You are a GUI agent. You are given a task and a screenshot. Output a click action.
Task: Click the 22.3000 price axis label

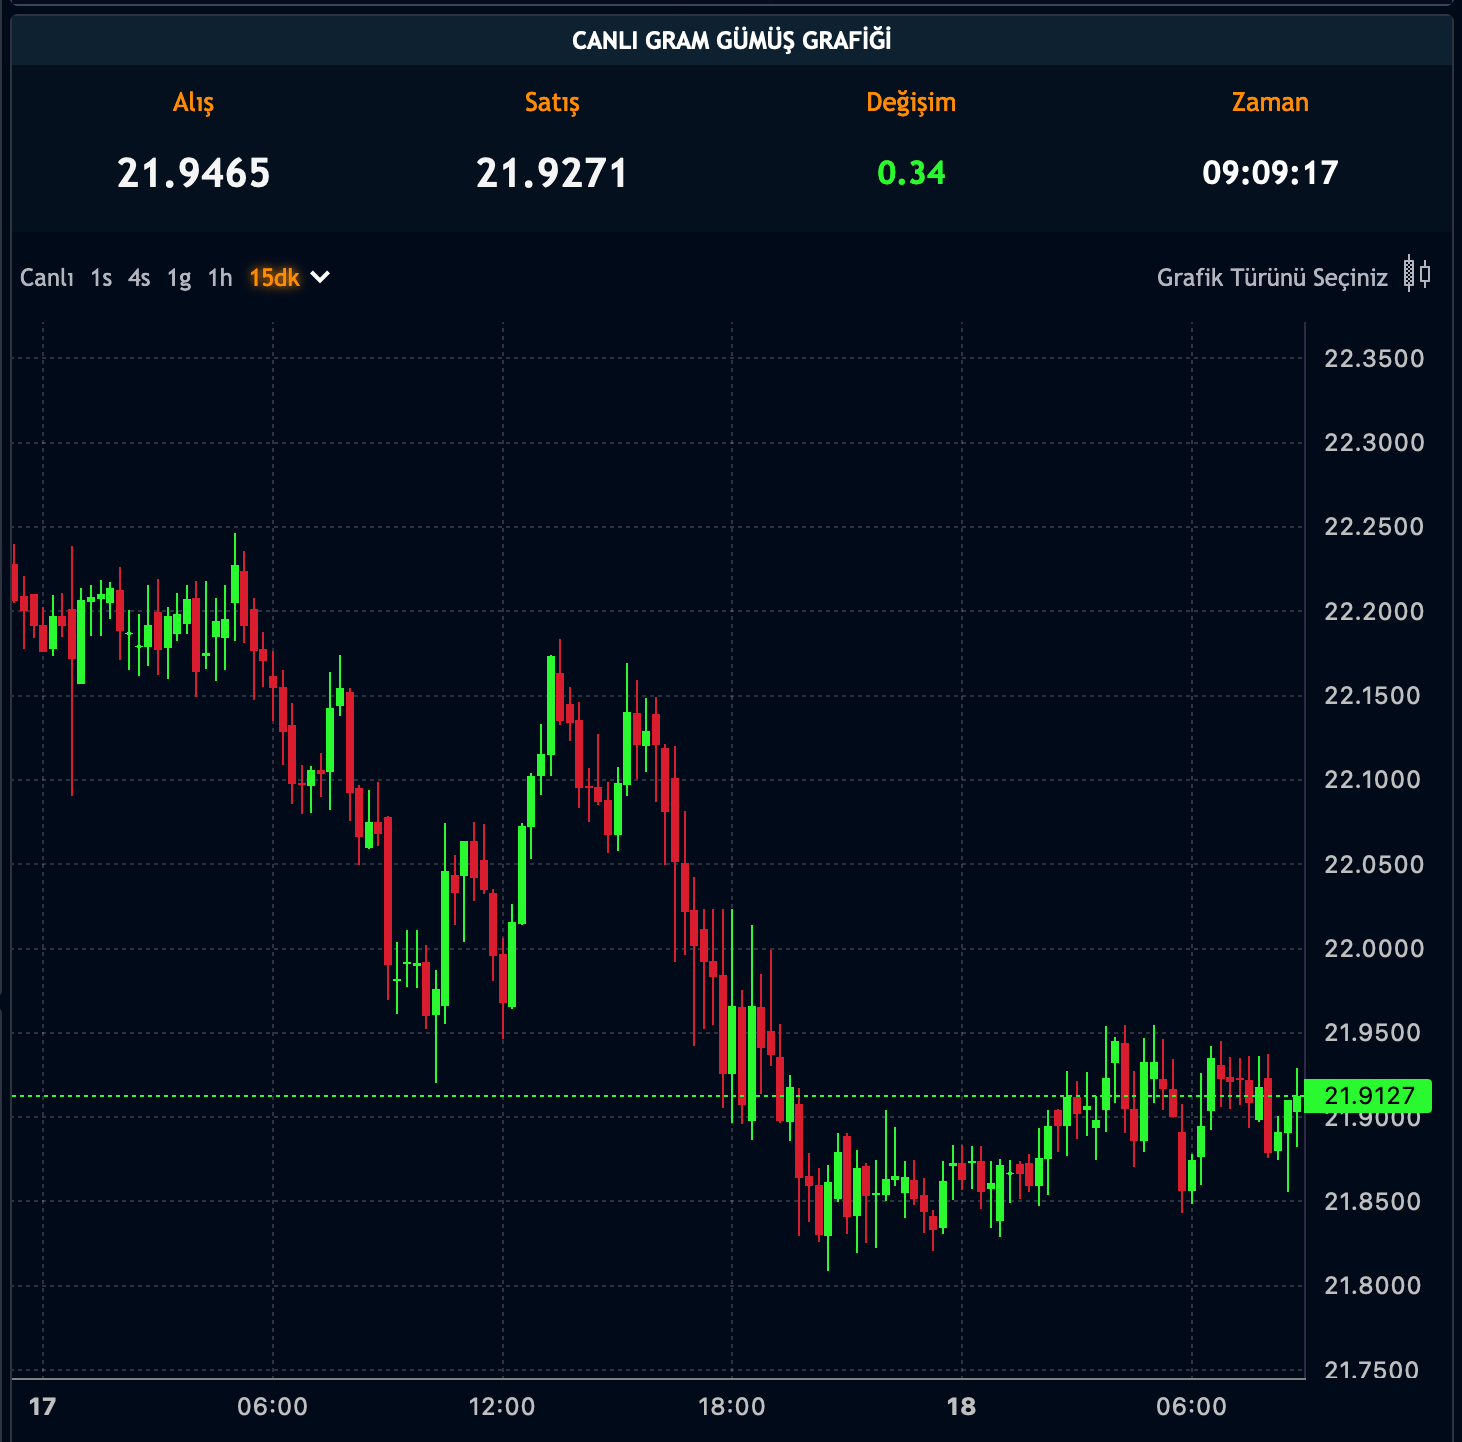[x=1374, y=443]
